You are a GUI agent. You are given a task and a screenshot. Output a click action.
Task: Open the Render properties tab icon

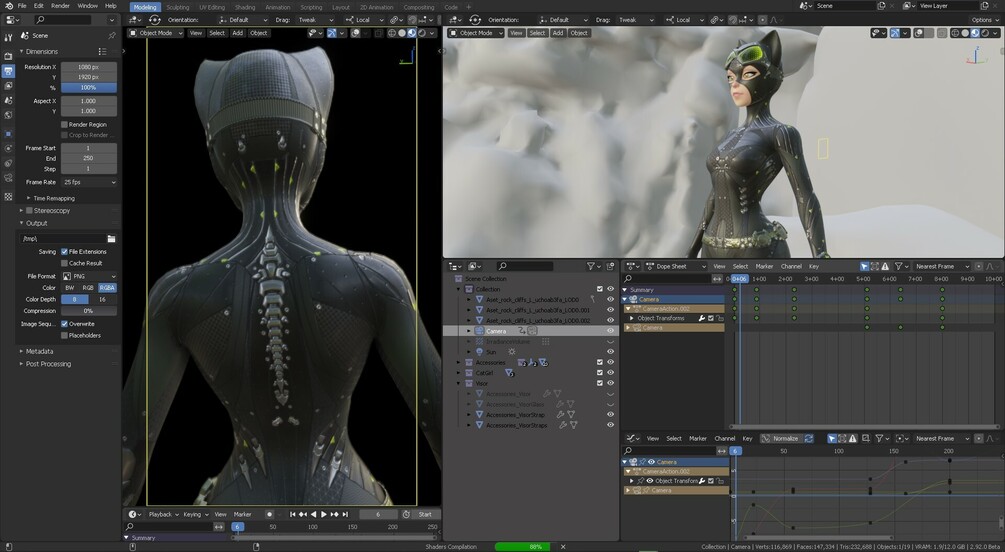8,56
